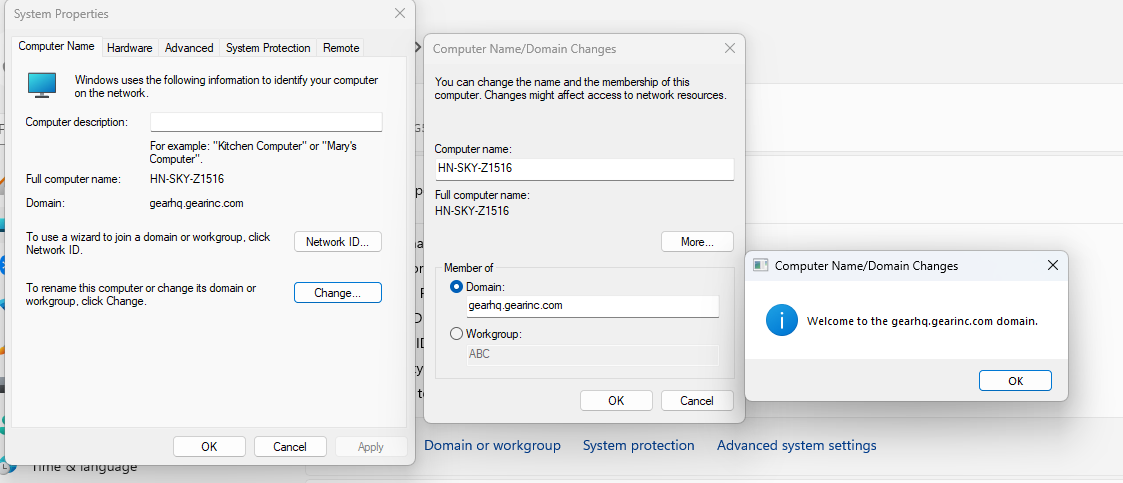The width and height of the screenshot is (1123, 483).
Task: Click the More... button
Action: [697, 242]
